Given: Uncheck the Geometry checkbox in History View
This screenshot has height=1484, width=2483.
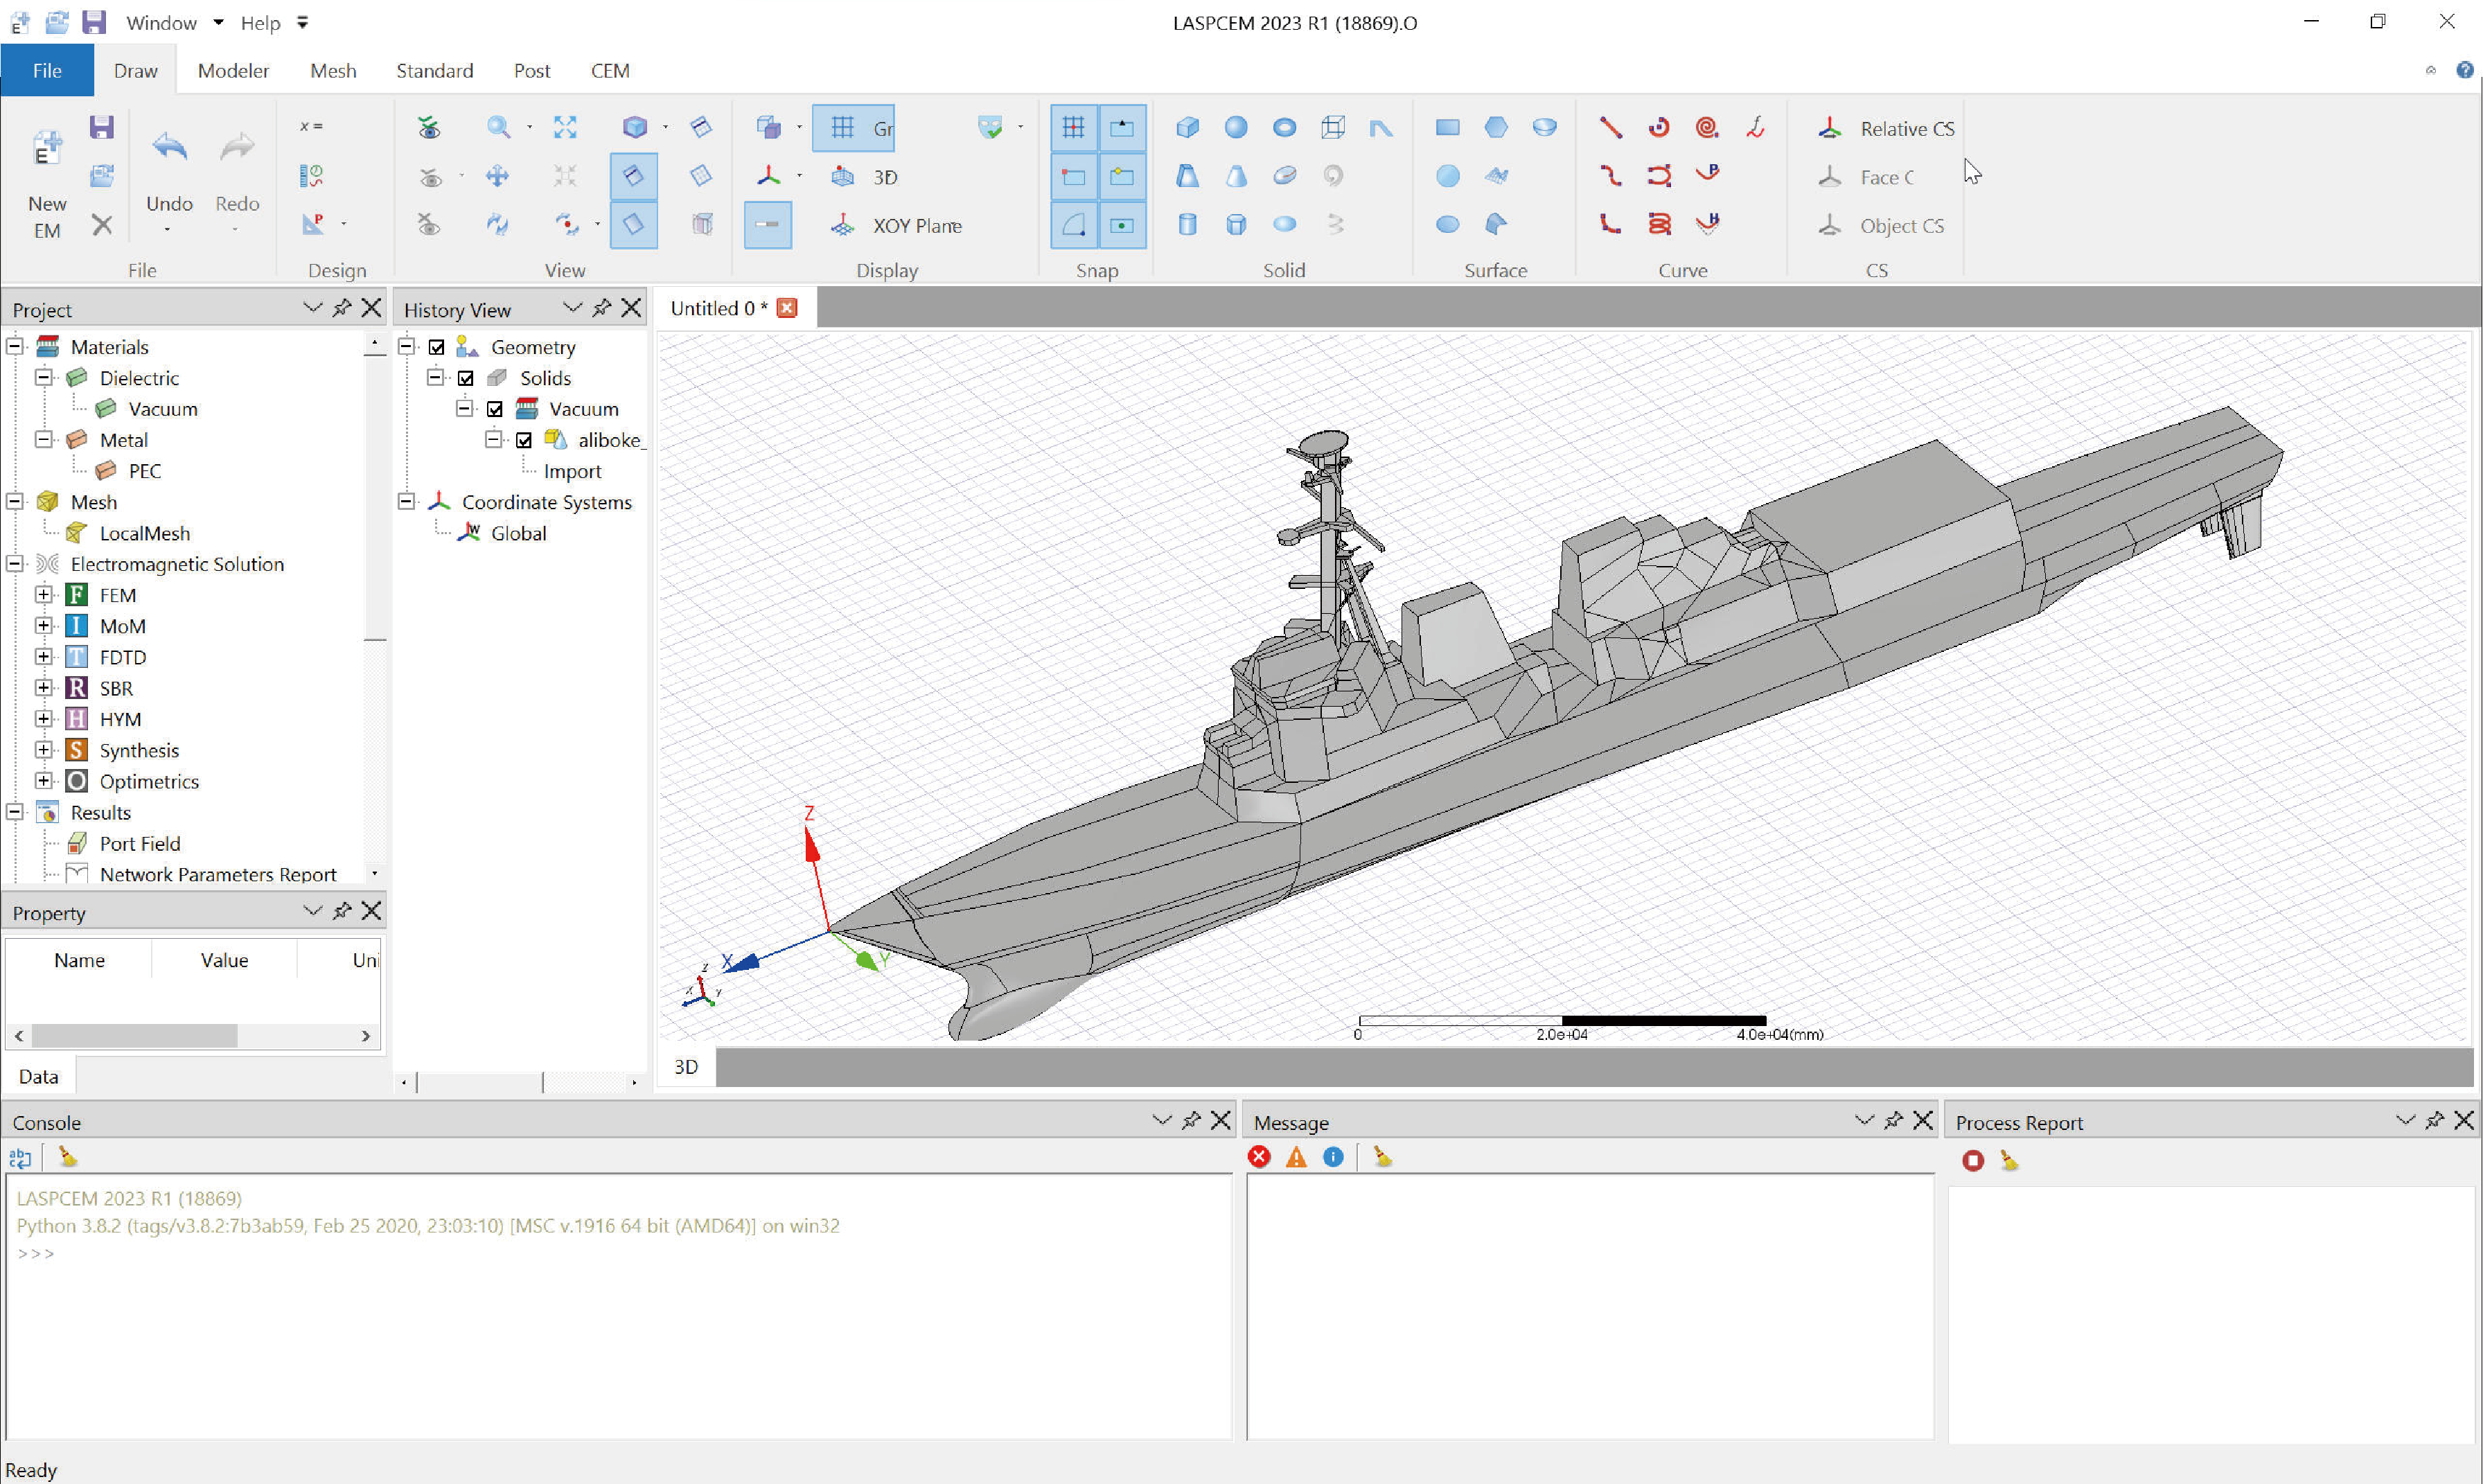Looking at the screenshot, I should point(437,347).
